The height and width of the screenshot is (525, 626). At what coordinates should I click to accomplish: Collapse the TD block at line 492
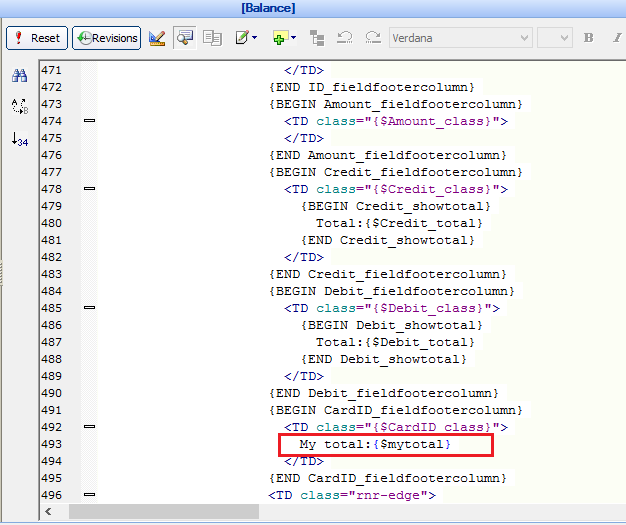89,427
